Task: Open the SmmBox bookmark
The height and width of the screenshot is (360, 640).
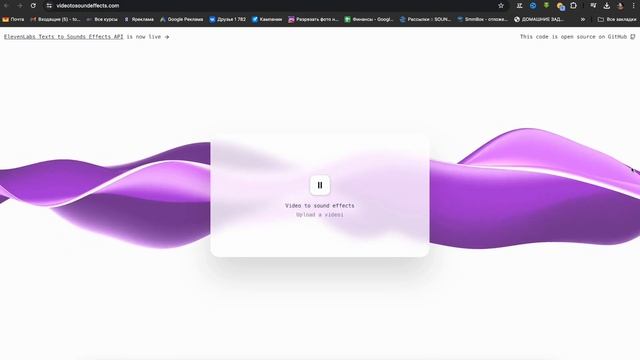Action: pyautogui.click(x=482, y=19)
